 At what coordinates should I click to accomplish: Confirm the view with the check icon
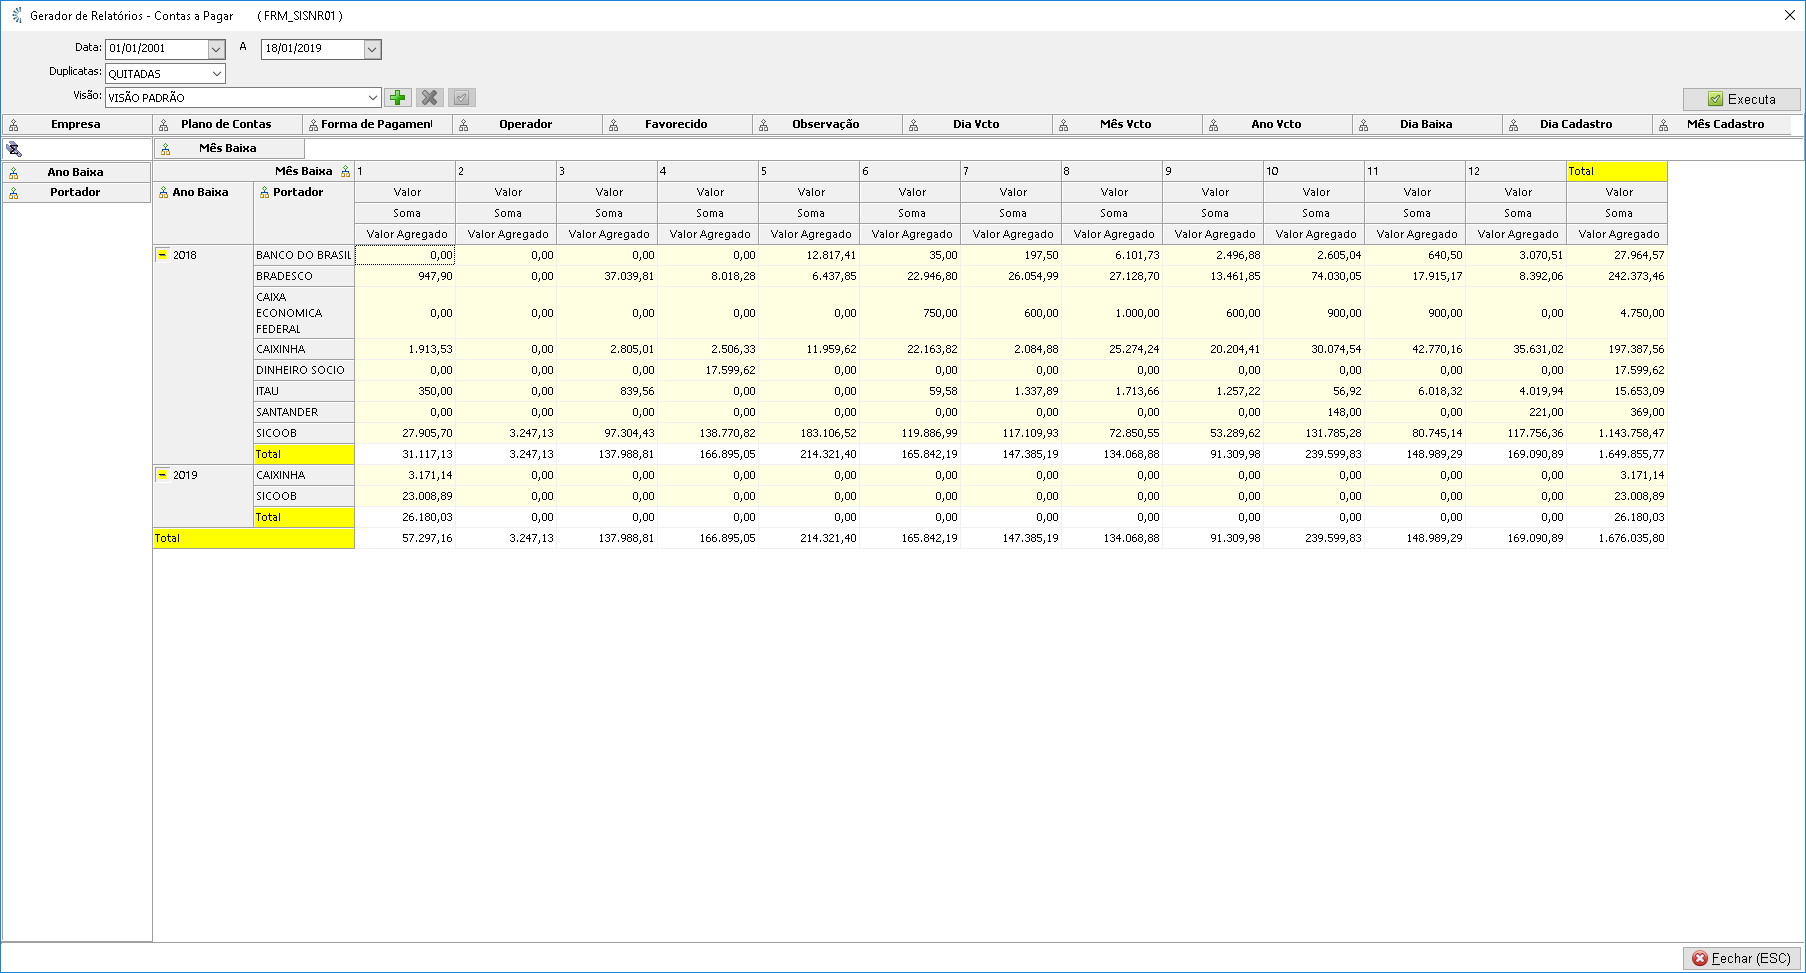(x=461, y=97)
